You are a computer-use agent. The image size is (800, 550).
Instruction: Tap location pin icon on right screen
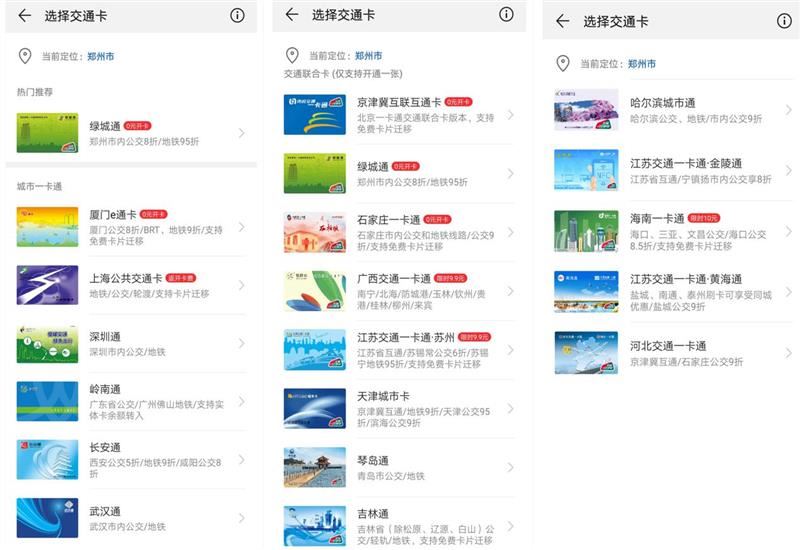click(563, 63)
